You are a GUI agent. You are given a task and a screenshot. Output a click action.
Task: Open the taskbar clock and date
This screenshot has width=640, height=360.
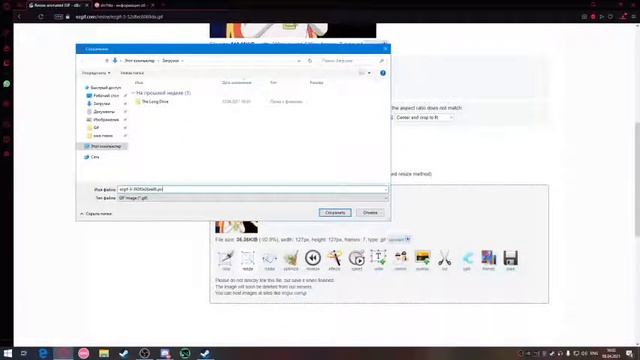coord(611,353)
